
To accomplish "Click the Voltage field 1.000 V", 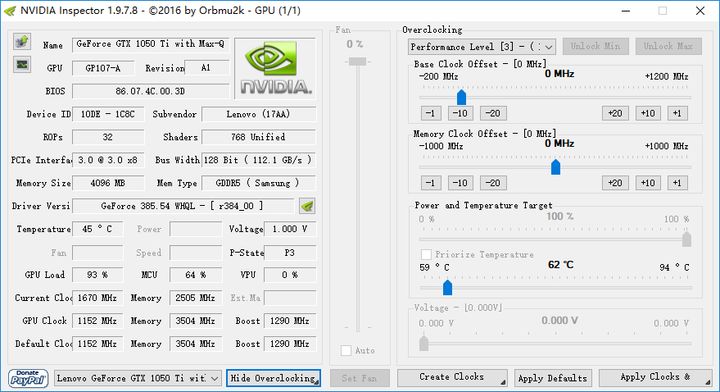I will pyautogui.click(x=290, y=229).
